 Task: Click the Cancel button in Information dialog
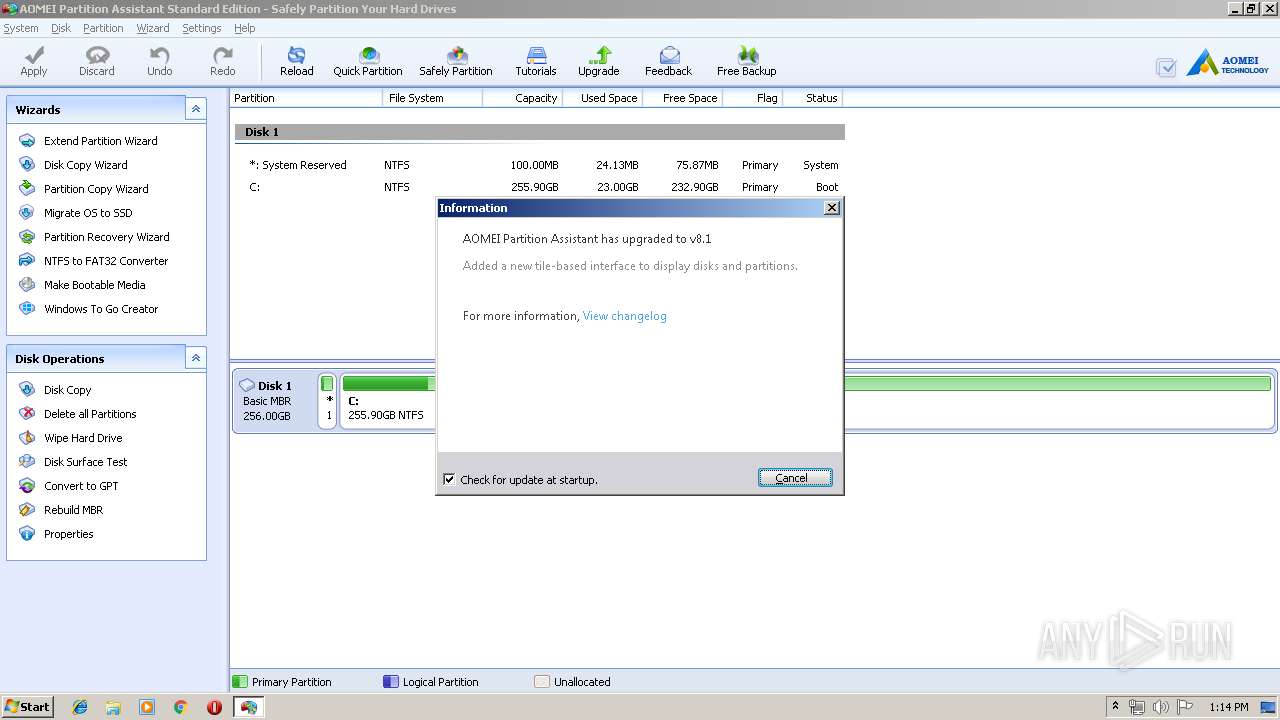tap(795, 478)
